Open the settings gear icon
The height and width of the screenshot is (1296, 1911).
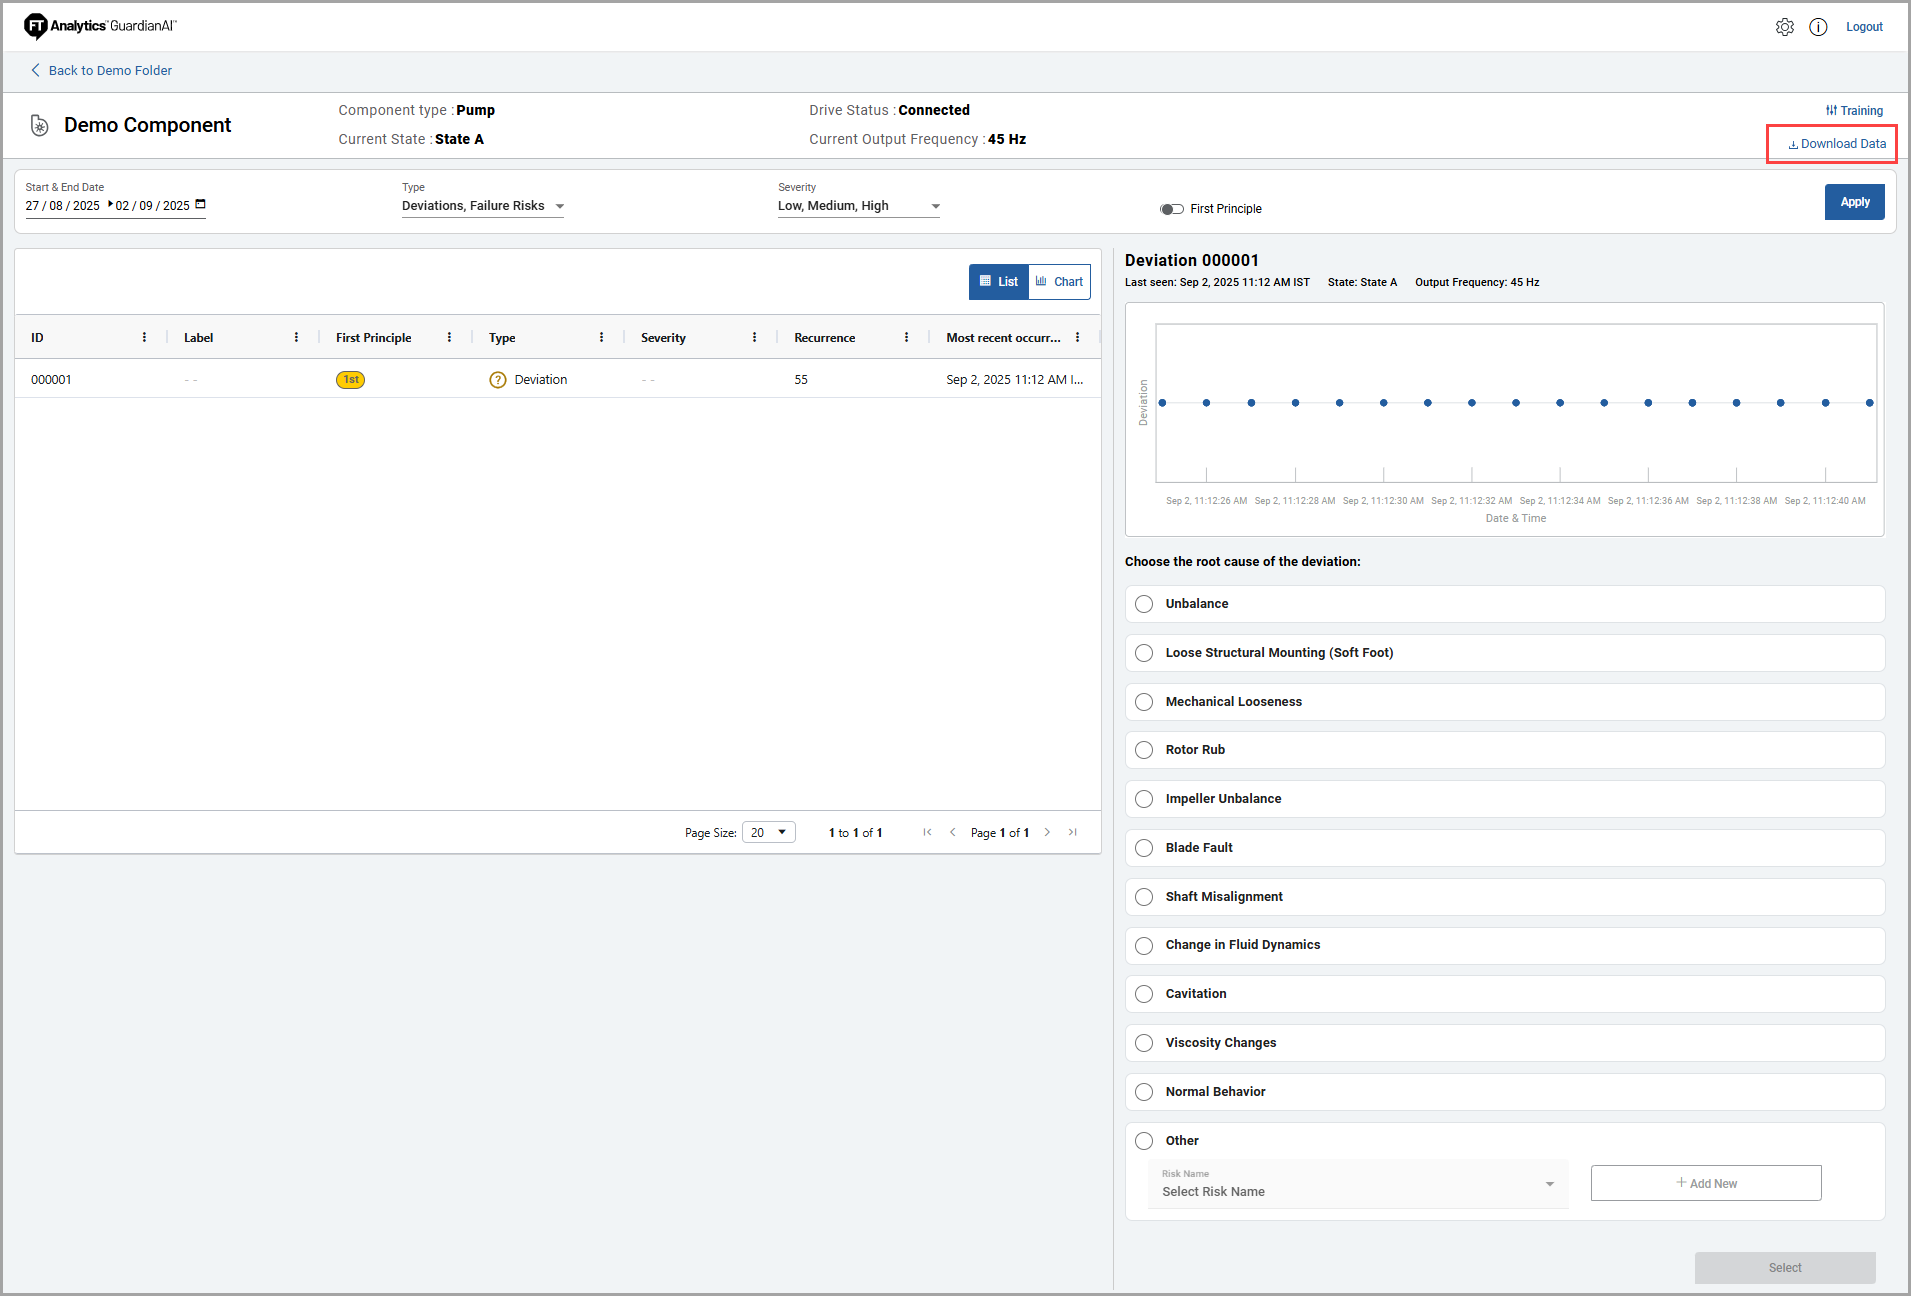(1784, 27)
